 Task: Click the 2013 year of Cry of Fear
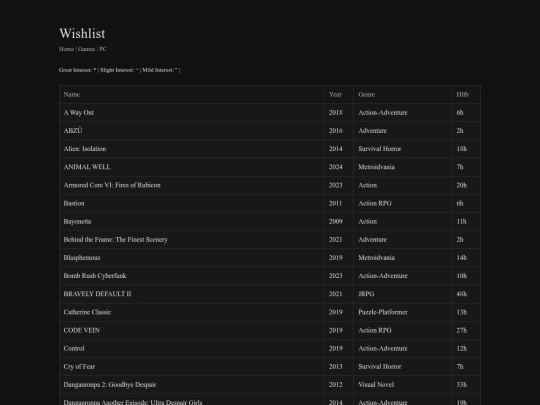click(x=335, y=366)
